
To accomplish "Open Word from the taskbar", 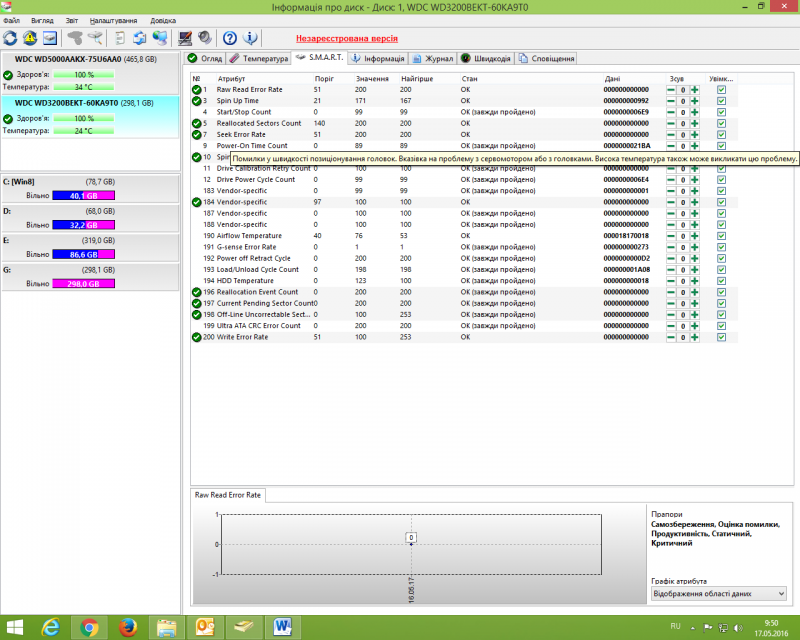I will [x=281, y=629].
